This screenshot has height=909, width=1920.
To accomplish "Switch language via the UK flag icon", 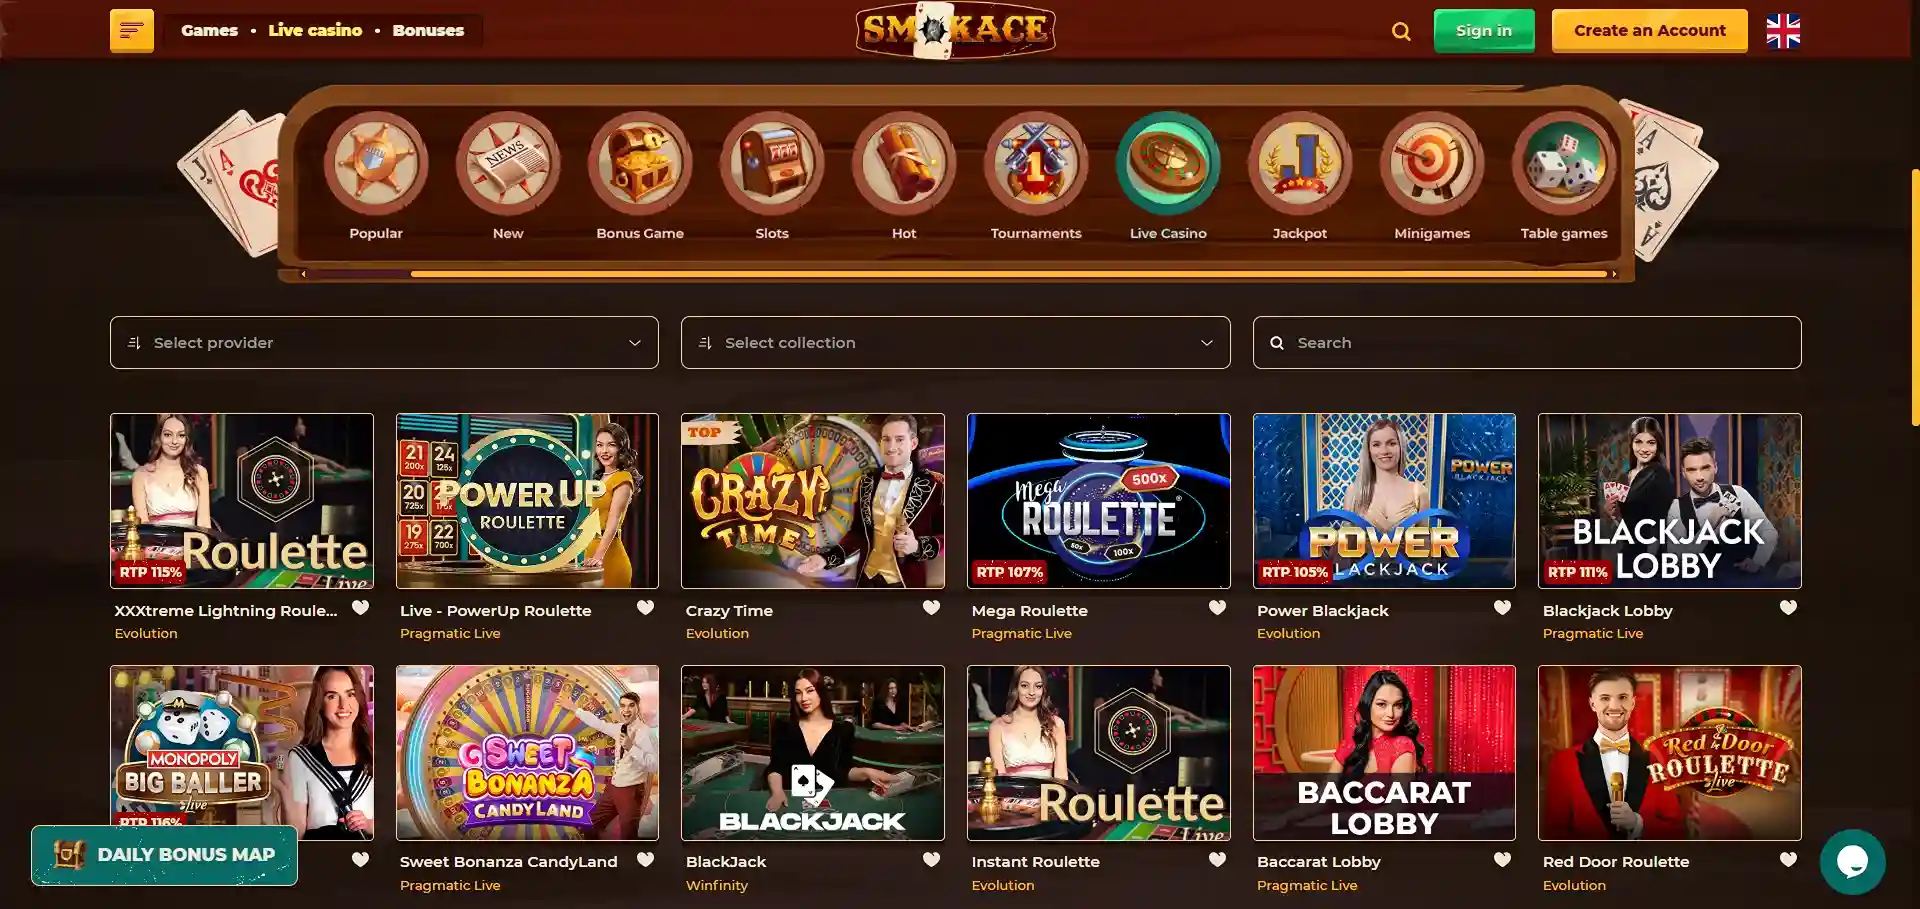I will 1783,31.
